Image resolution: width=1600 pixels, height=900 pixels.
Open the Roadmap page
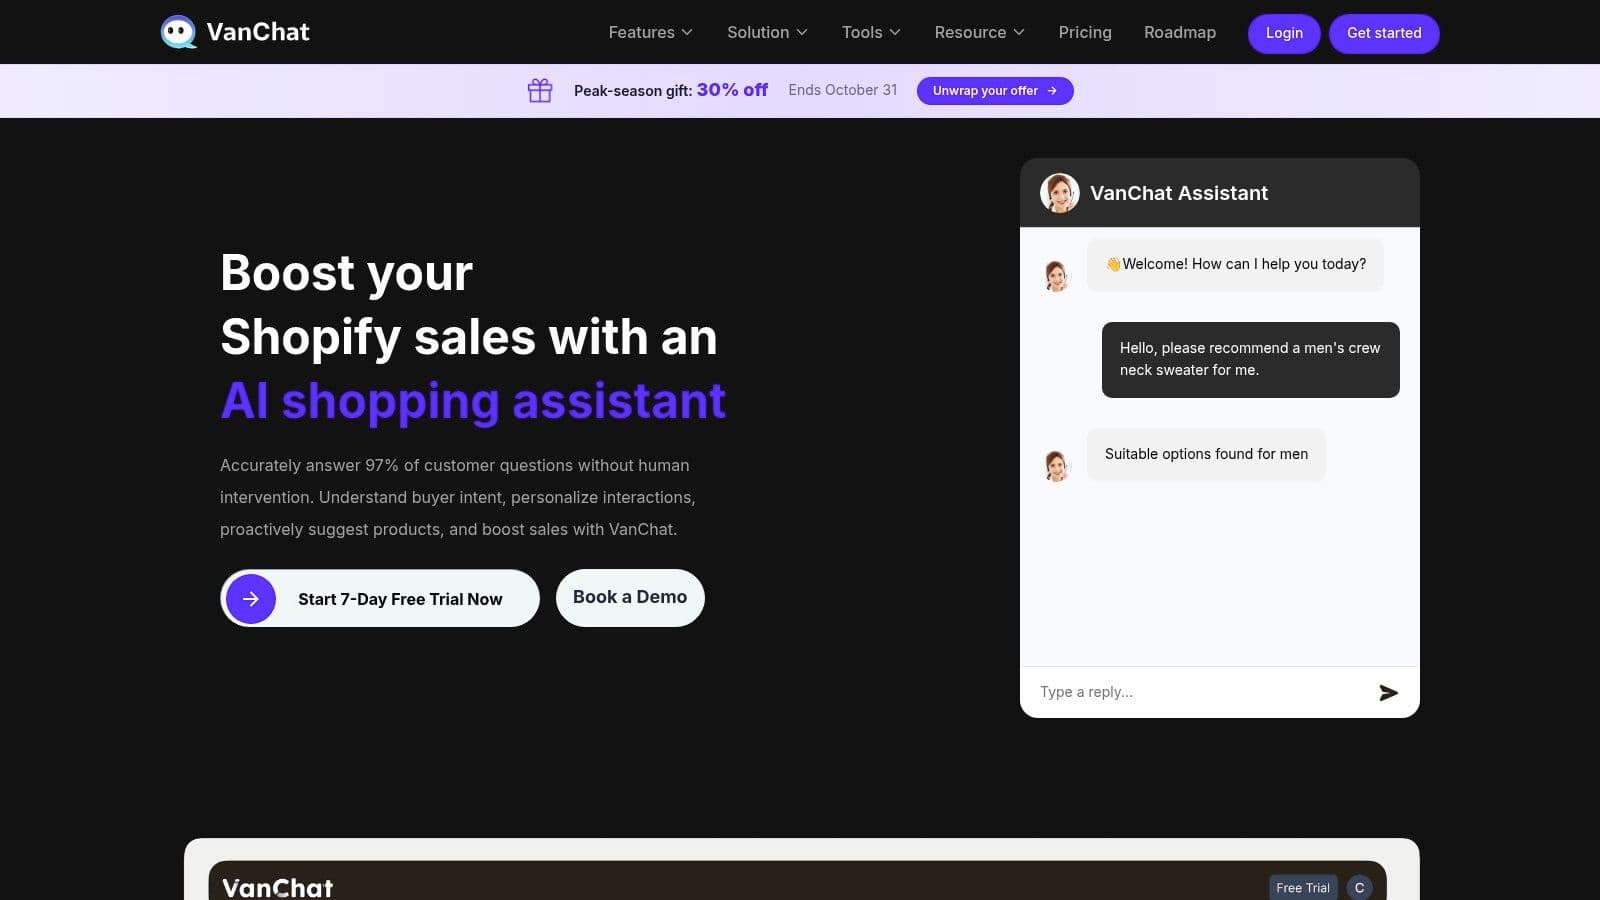coord(1180,32)
